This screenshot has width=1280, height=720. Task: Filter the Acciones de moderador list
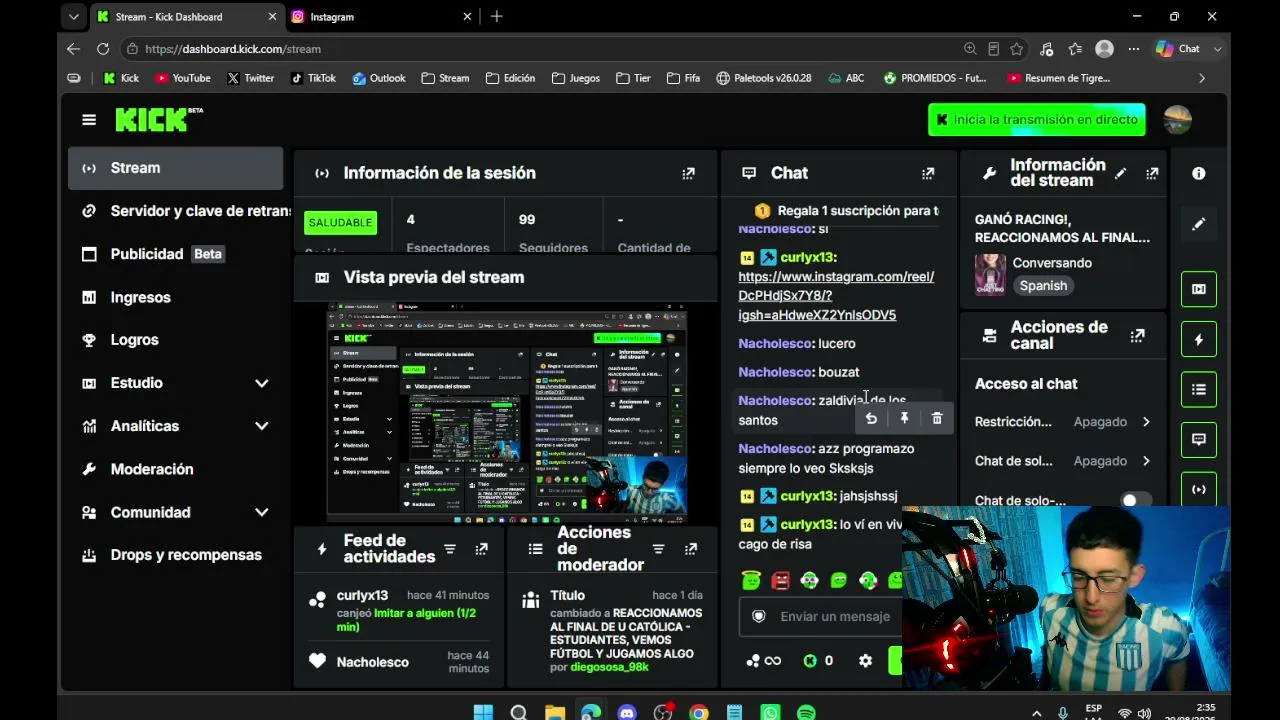coord(659,549)
